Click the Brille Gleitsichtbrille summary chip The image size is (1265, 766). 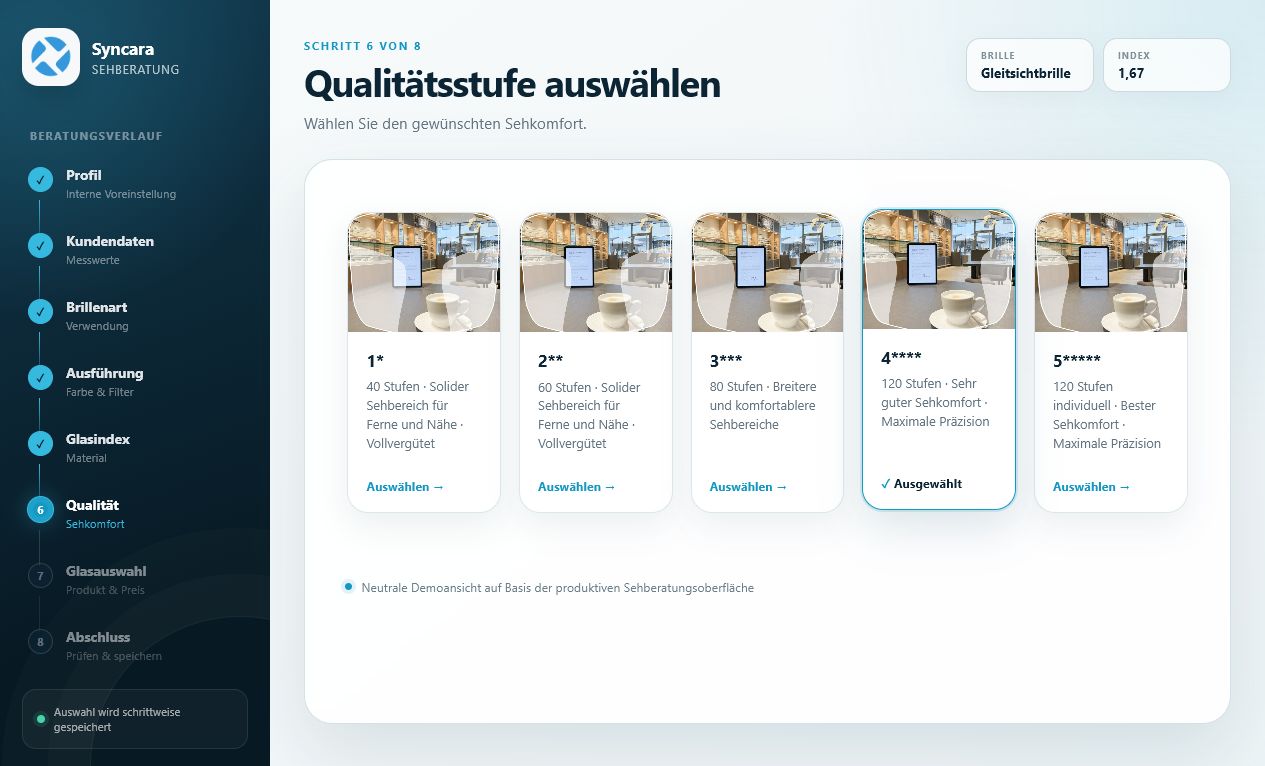[x=1030, y=65]
